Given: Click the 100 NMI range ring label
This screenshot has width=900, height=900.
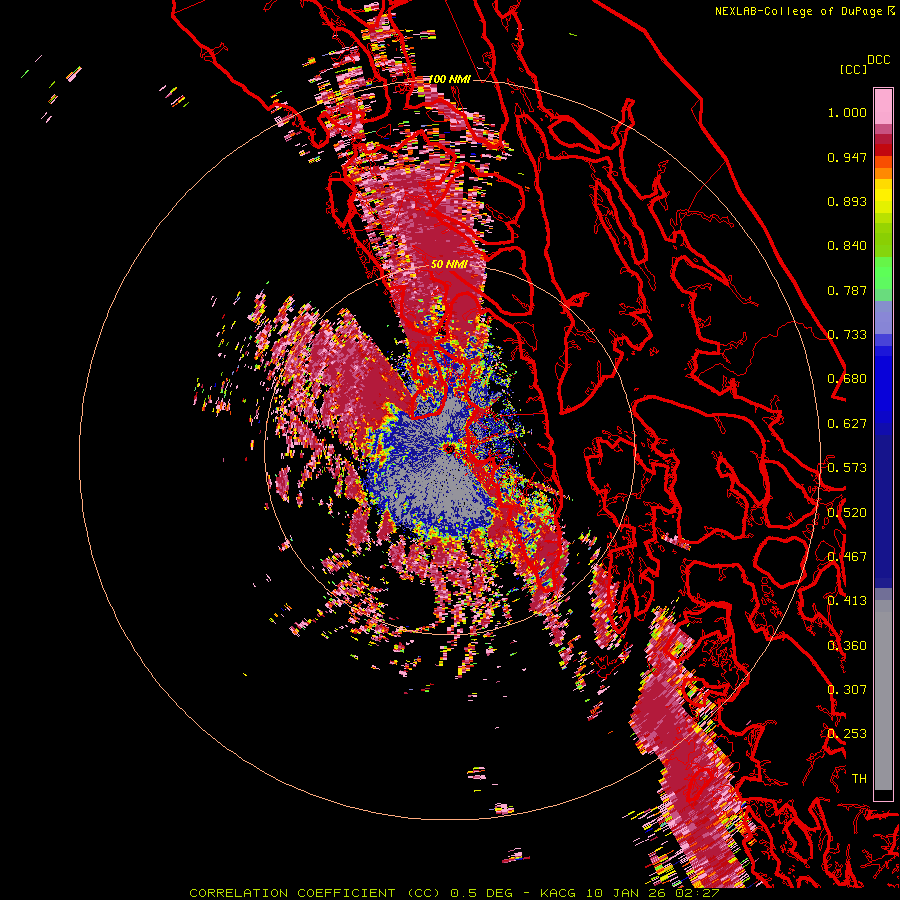Looking at the screenshot, I should (449, 79).
